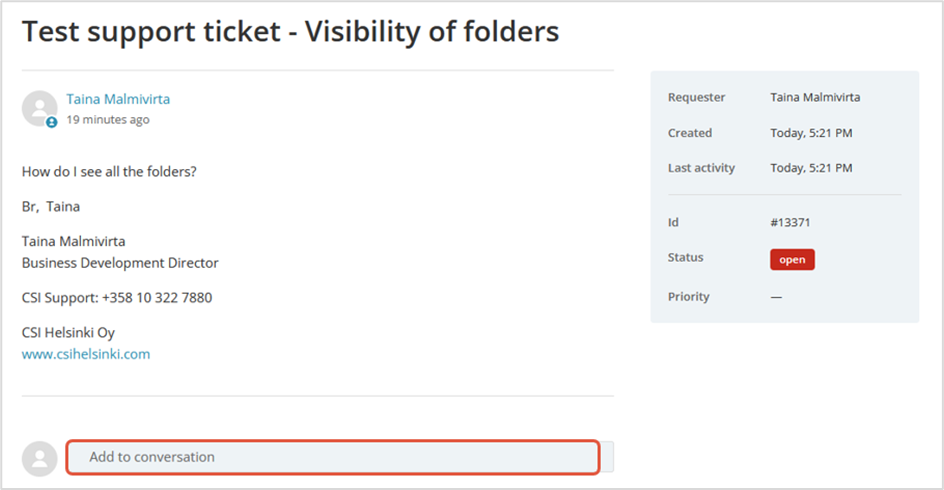Click the requester name in the details panel
Image resolution: width=944 pixels, height=490 pixels.
pos(815,98)
